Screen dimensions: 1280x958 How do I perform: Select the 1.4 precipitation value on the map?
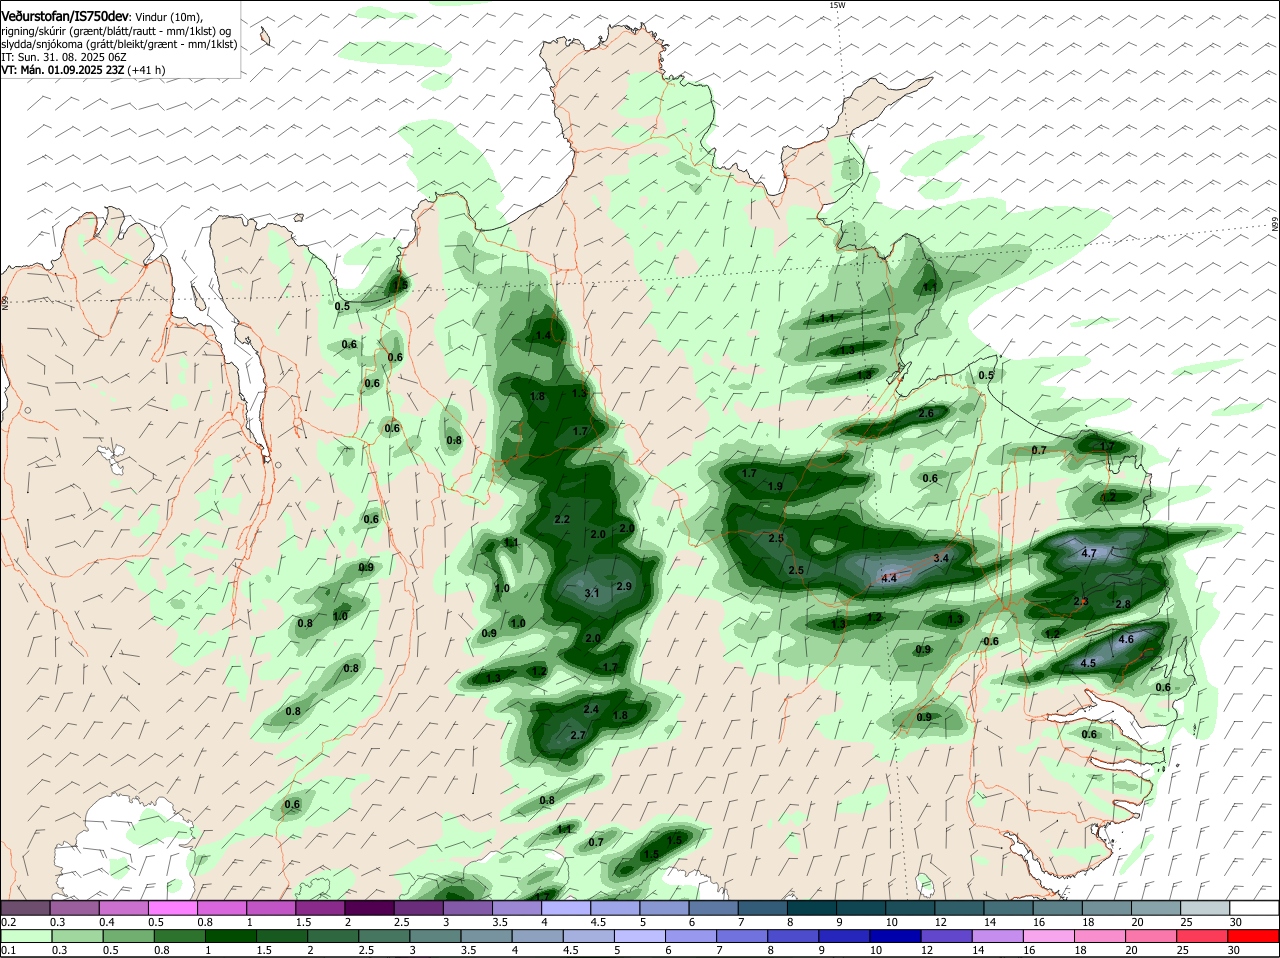543,335
